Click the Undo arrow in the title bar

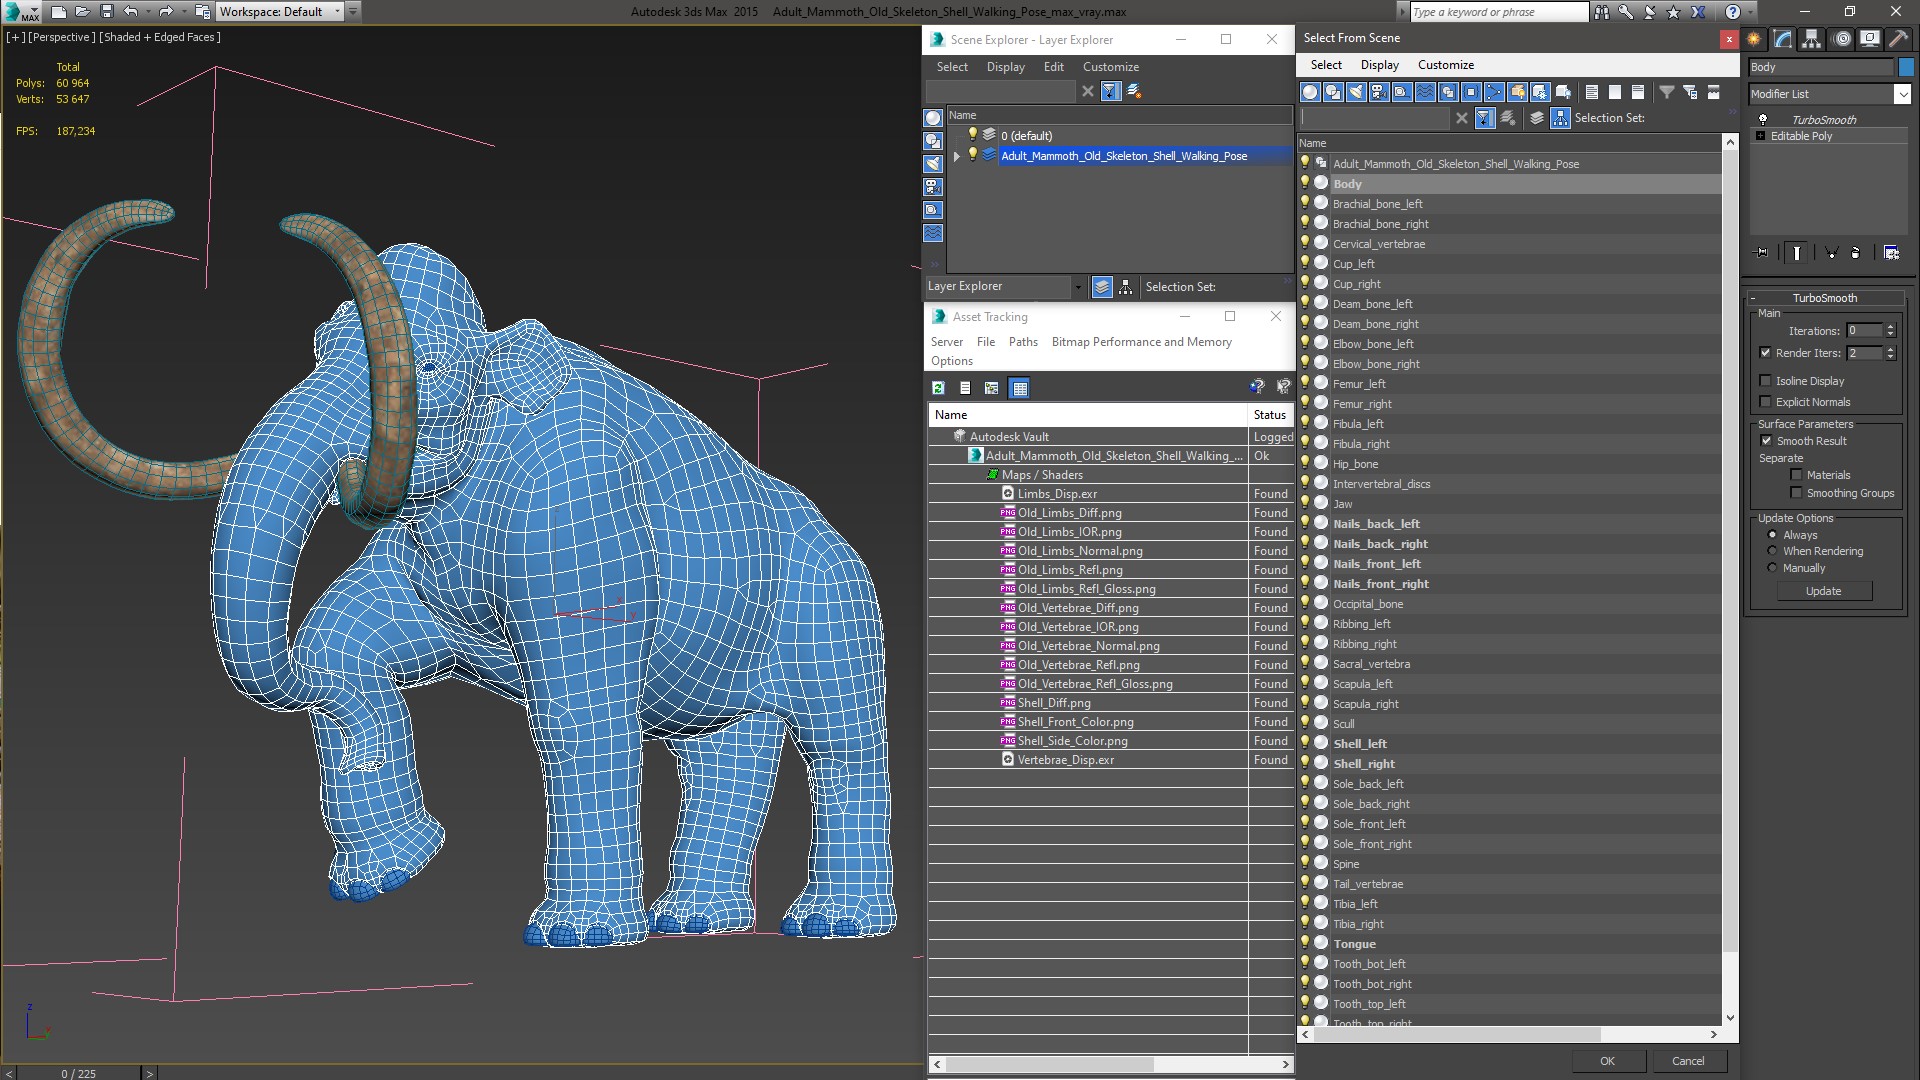pyautogui.click(x=131, y=12)
